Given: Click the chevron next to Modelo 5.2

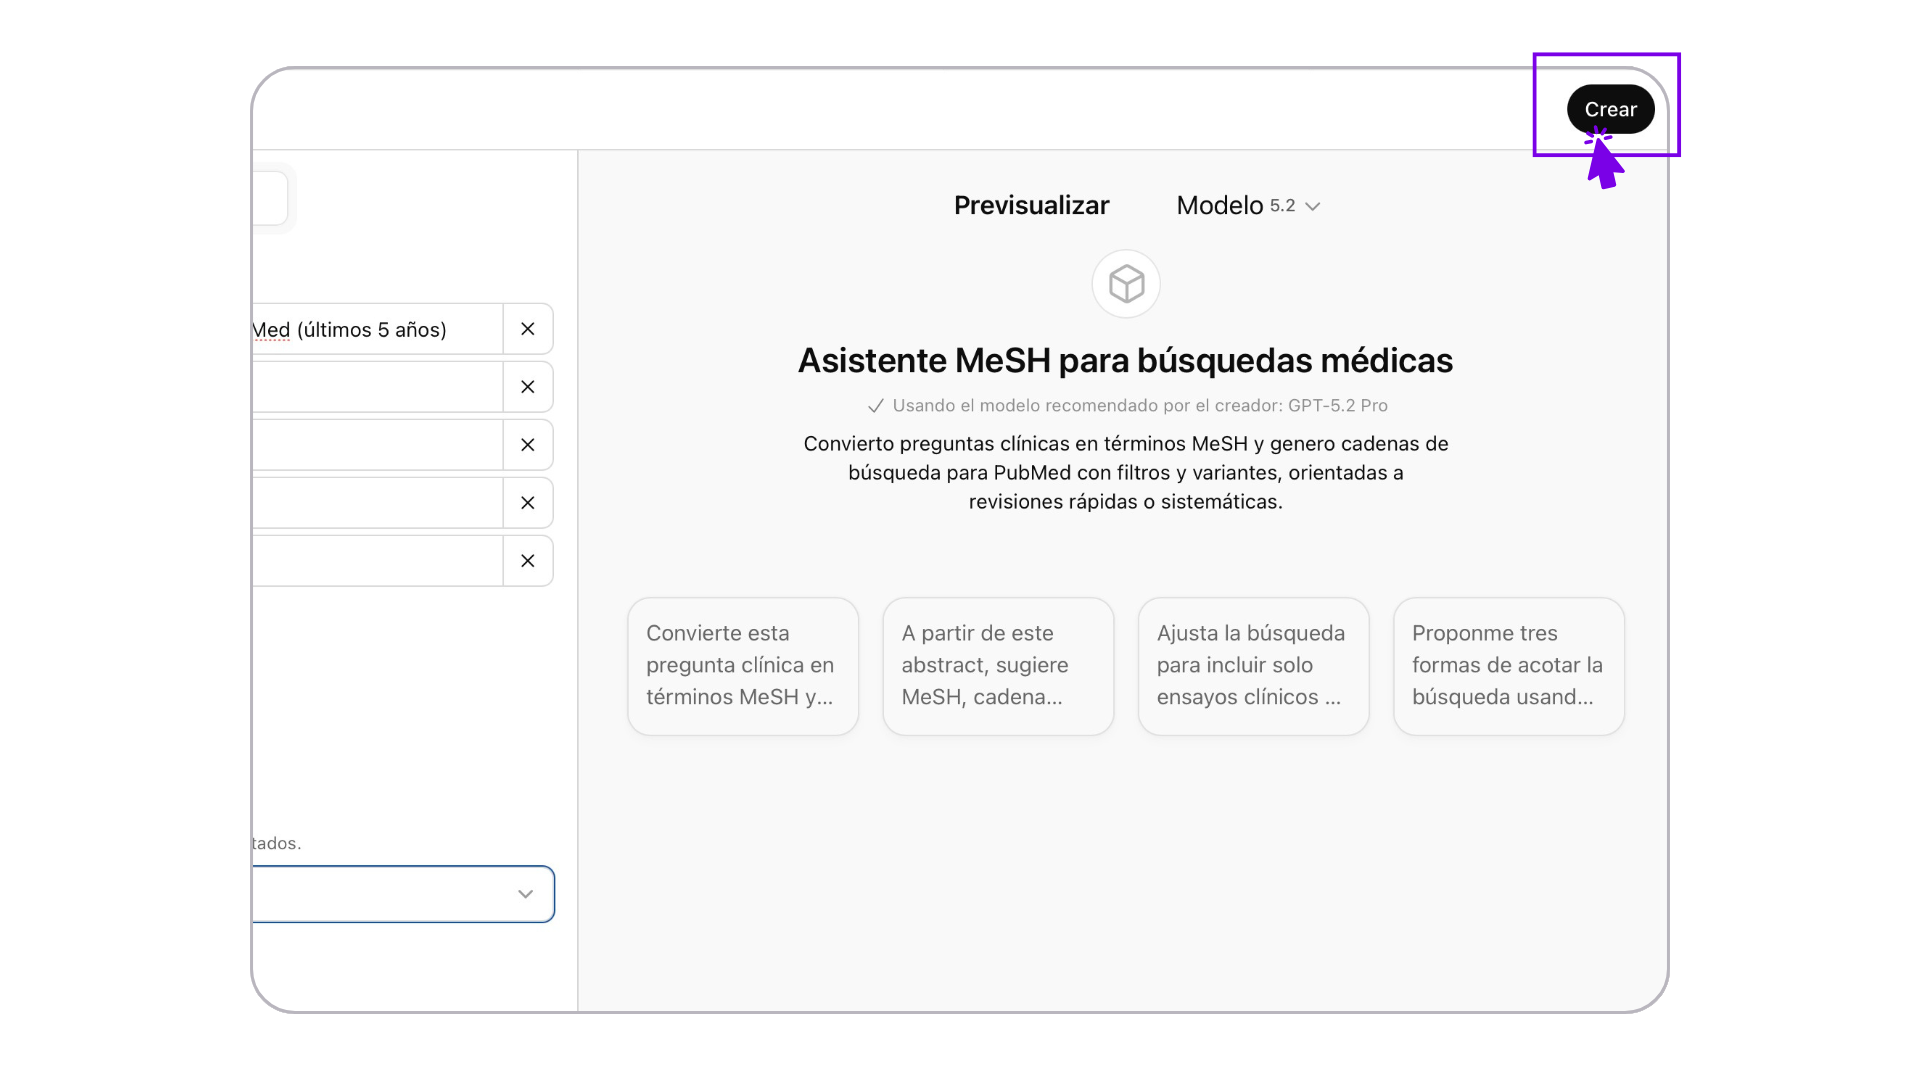Looking at the screenshot, I should click(x=1313, y=206).
